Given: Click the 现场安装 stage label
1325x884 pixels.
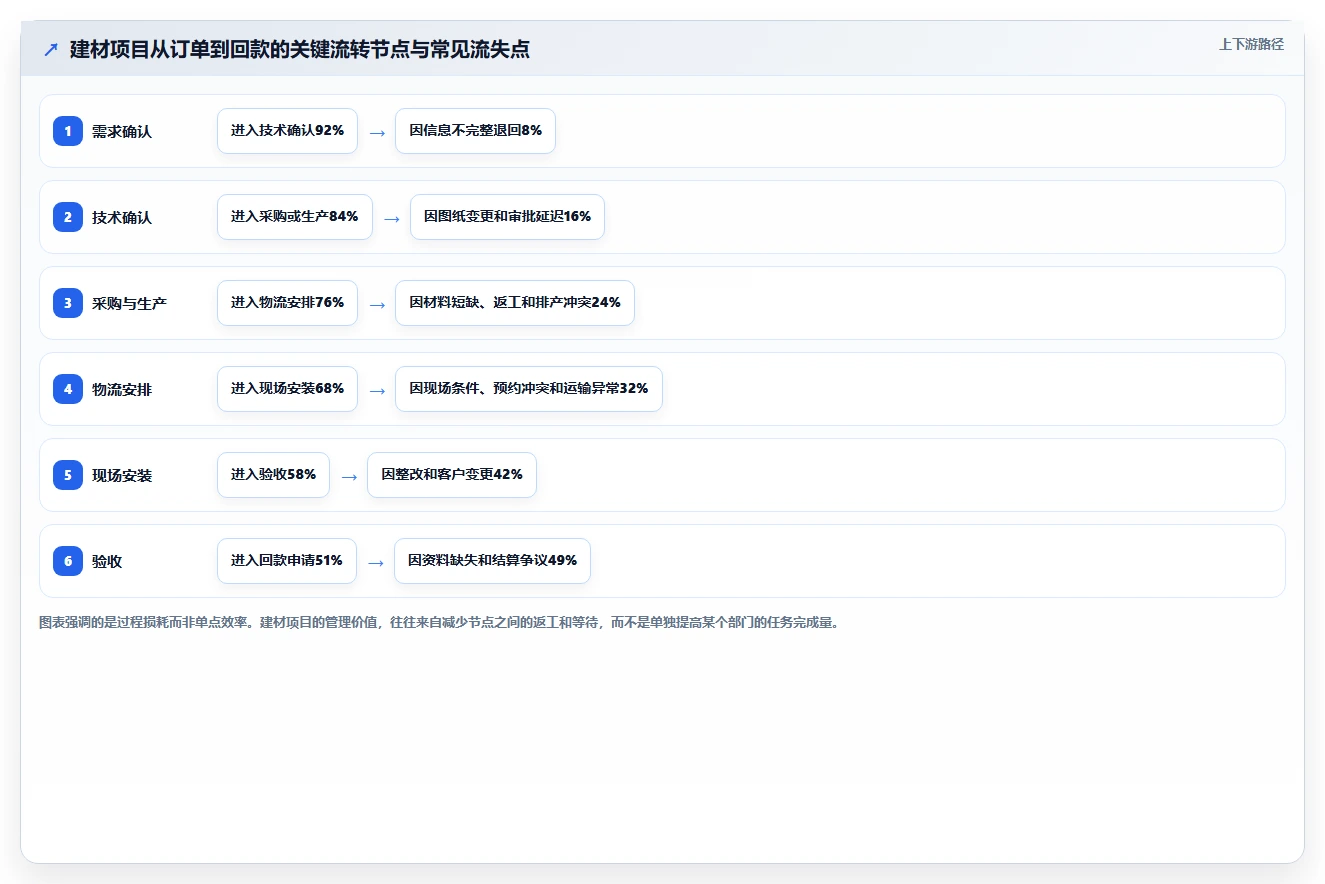Looking at the screenshot, I should [122, 475].
